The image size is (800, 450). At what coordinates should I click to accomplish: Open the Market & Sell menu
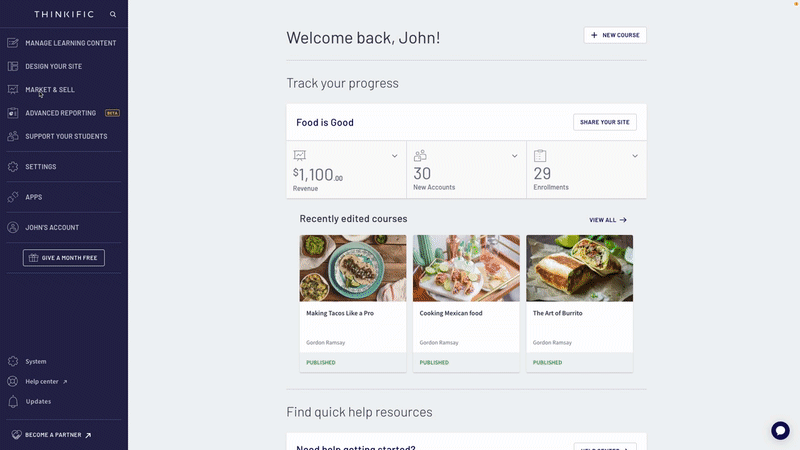[49, 90]
